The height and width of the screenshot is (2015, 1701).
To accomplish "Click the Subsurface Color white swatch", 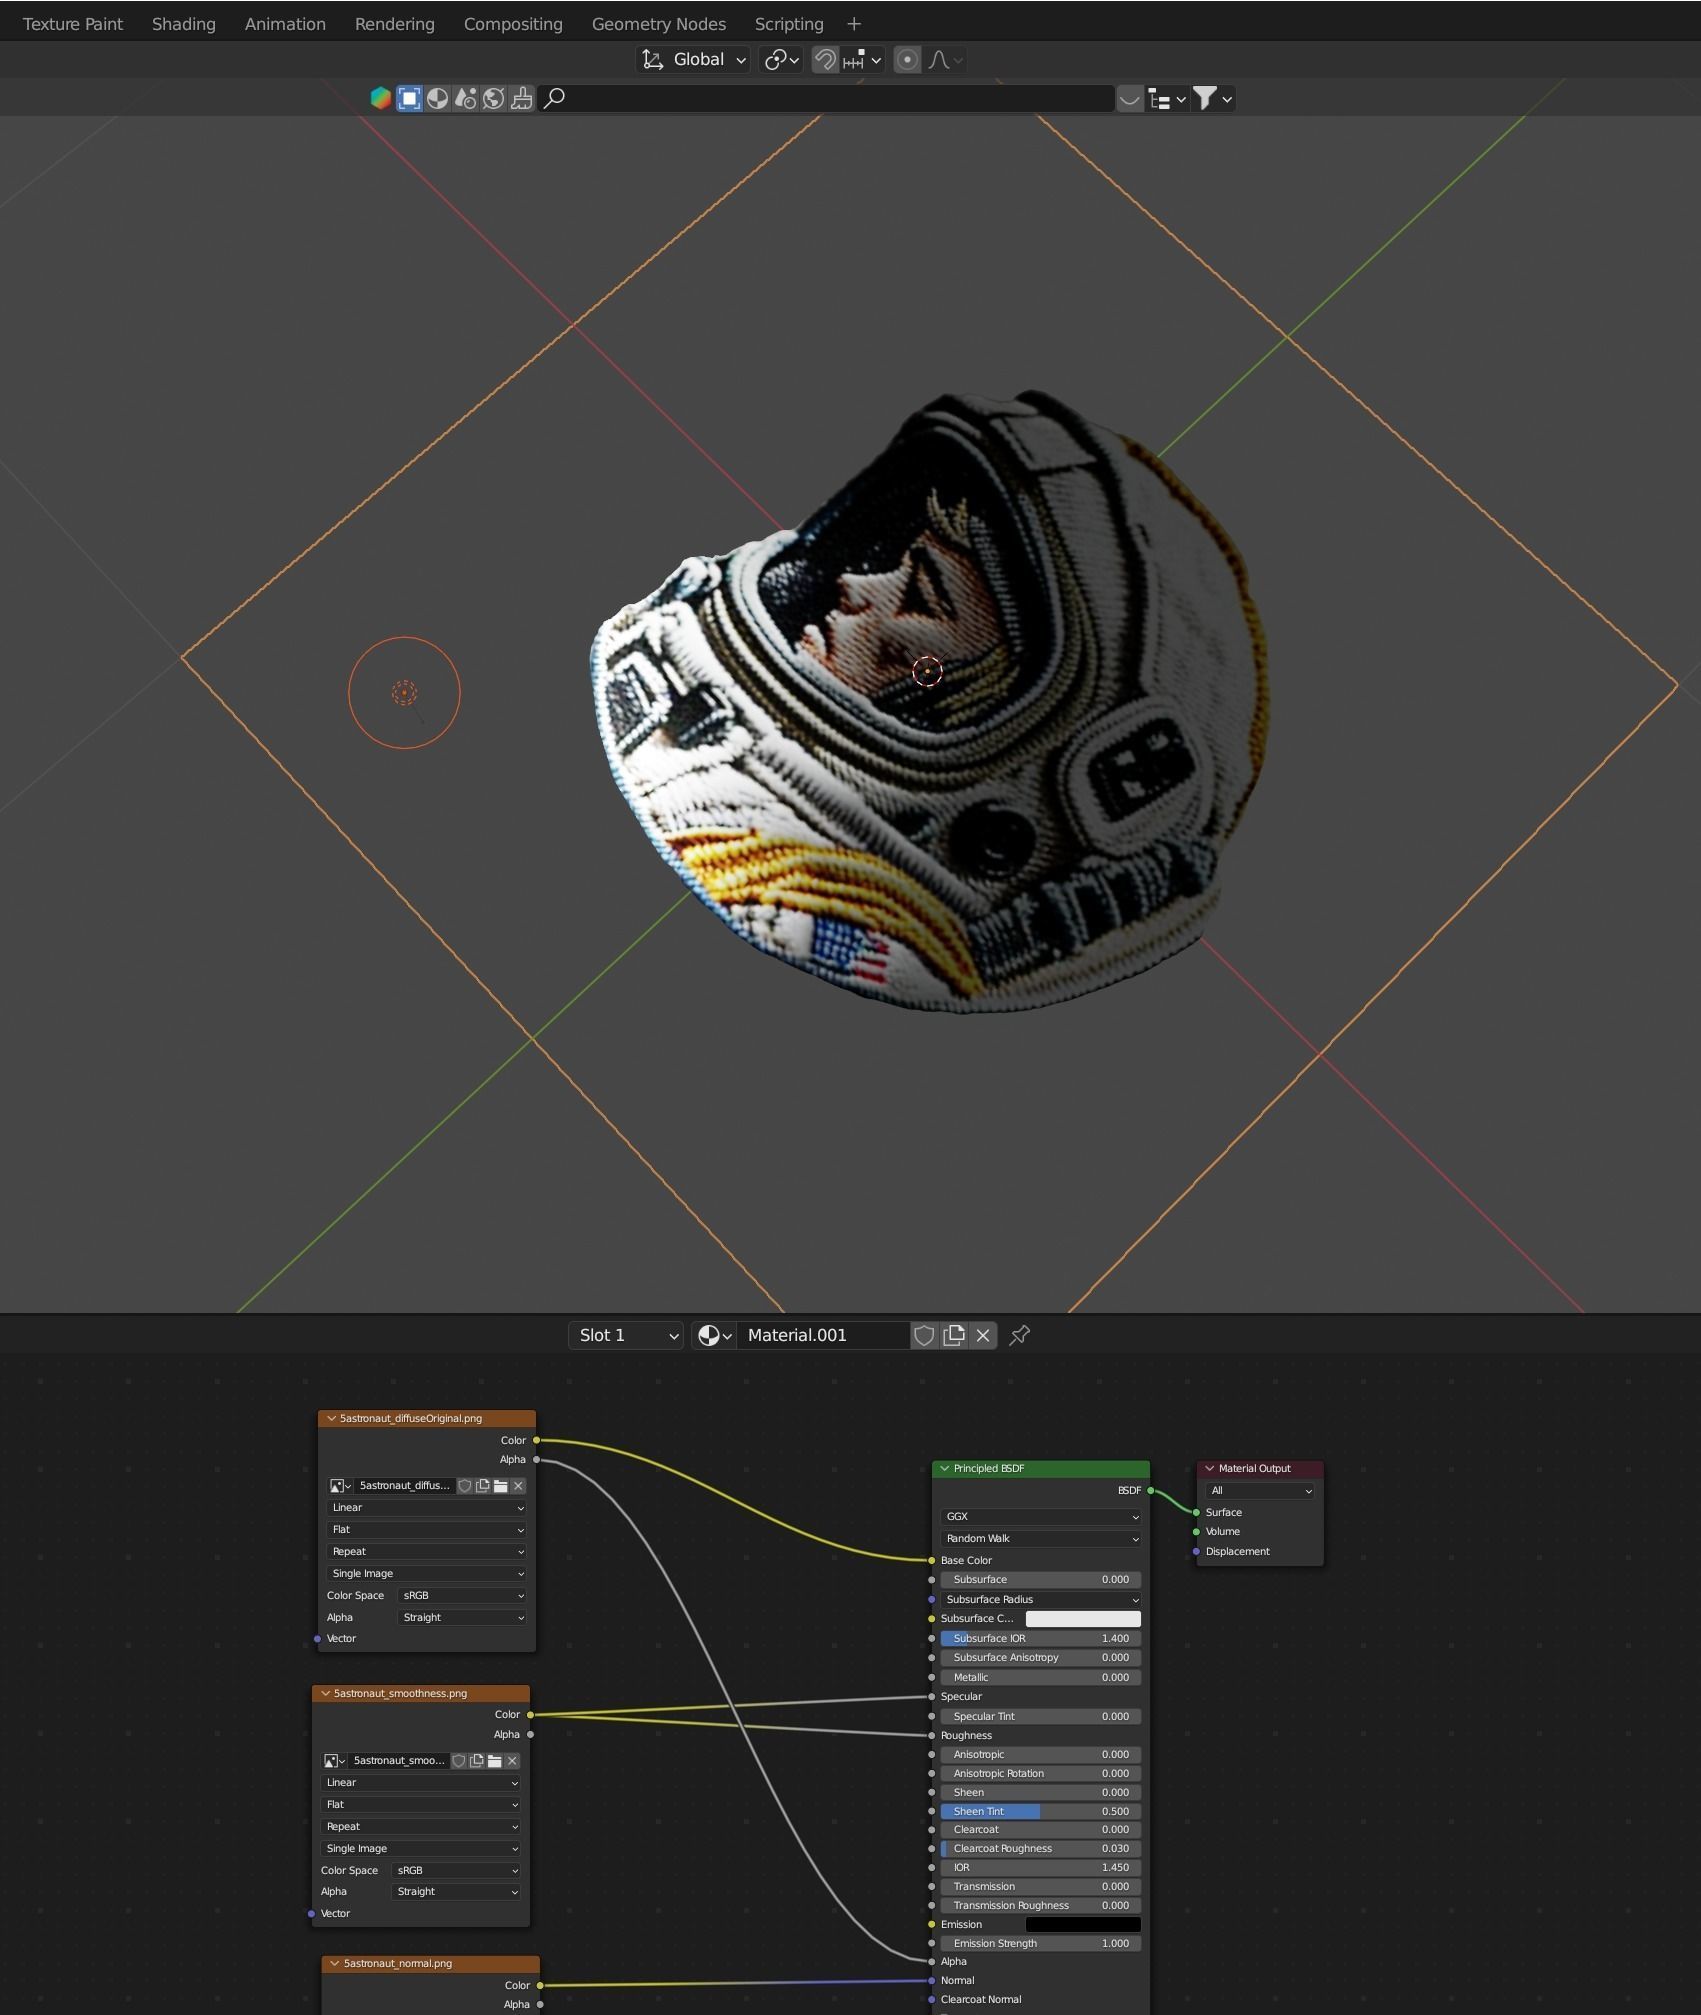I will tap(1083, 1619).
